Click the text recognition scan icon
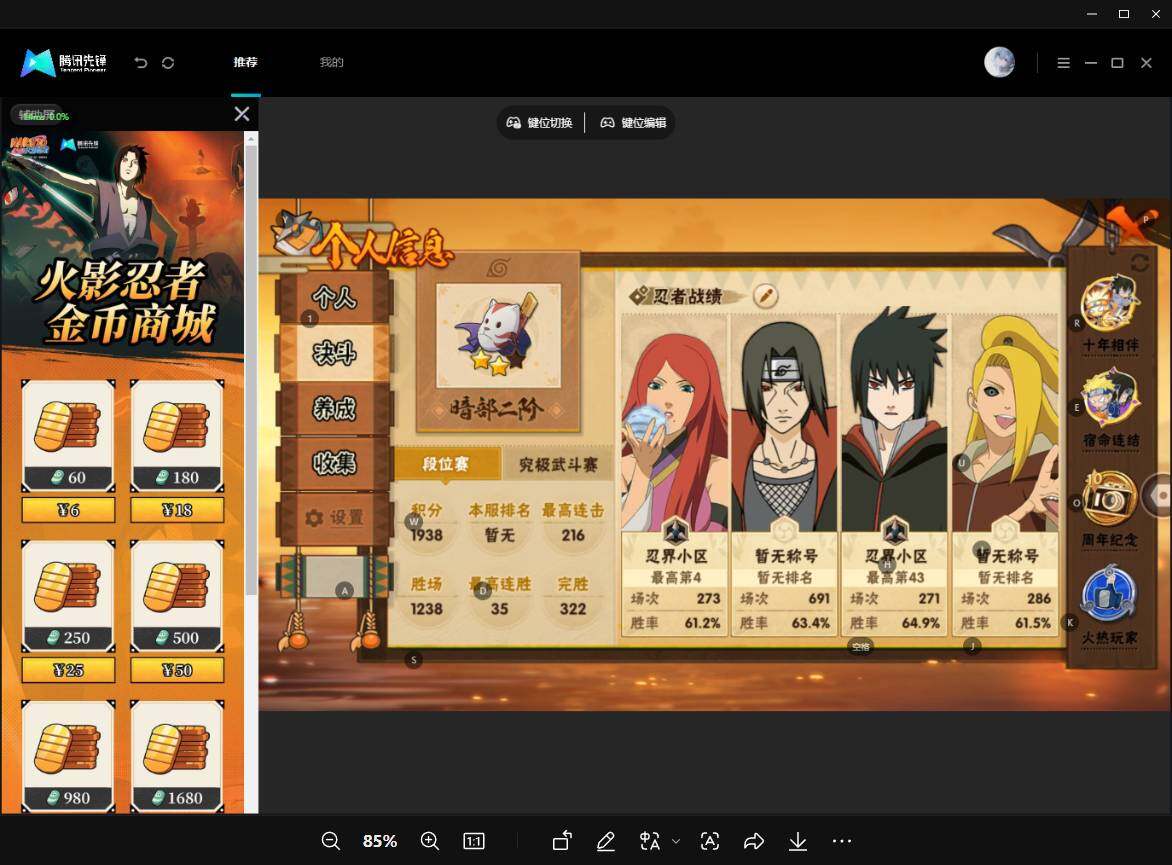This screenshot has height=865, width=1172. [710, 841]
